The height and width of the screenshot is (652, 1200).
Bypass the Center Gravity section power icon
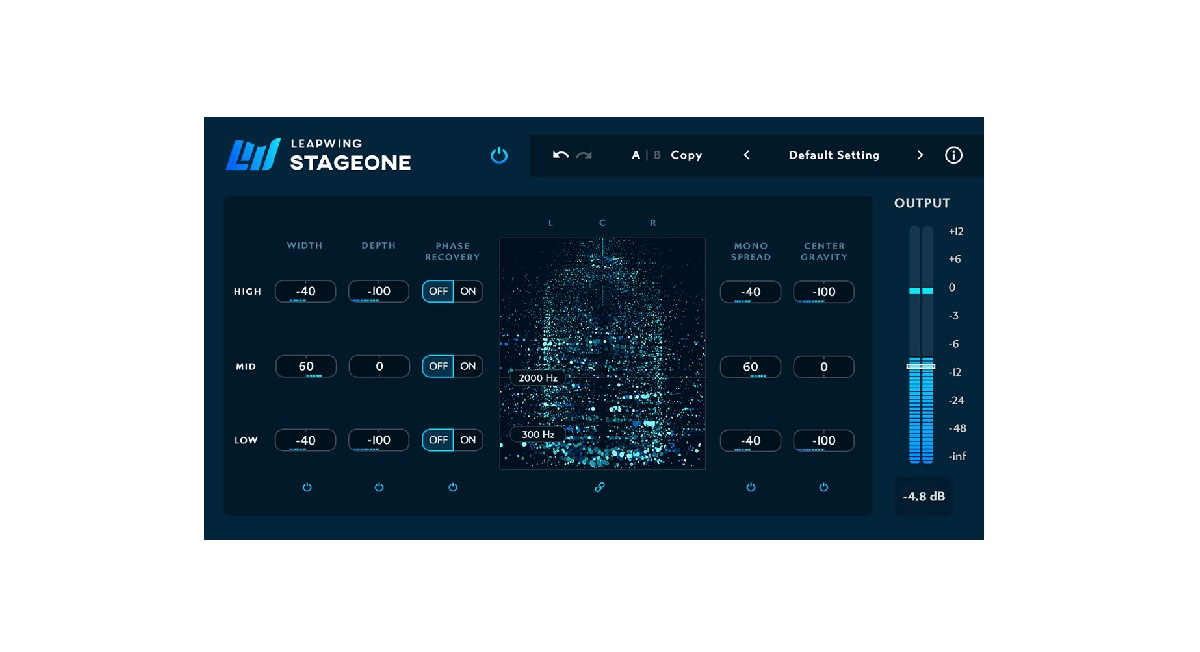point(823,487)
